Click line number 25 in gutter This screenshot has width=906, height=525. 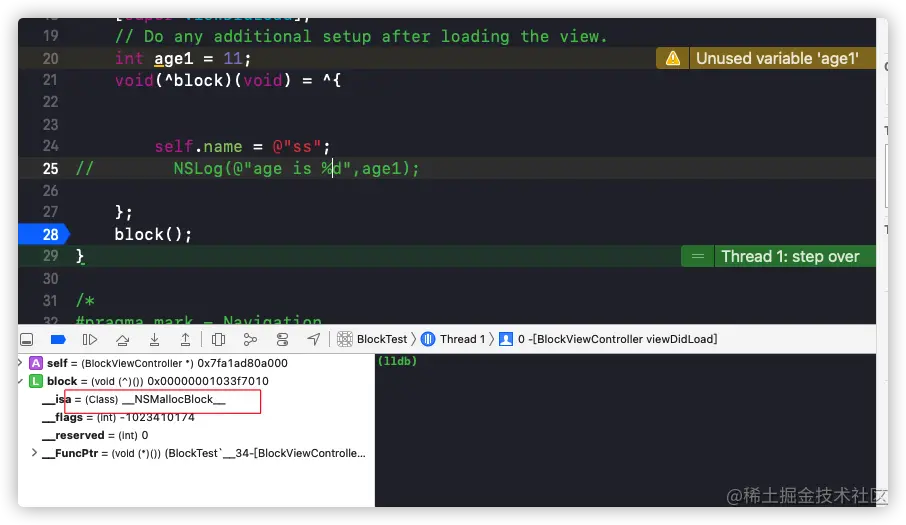50,169
